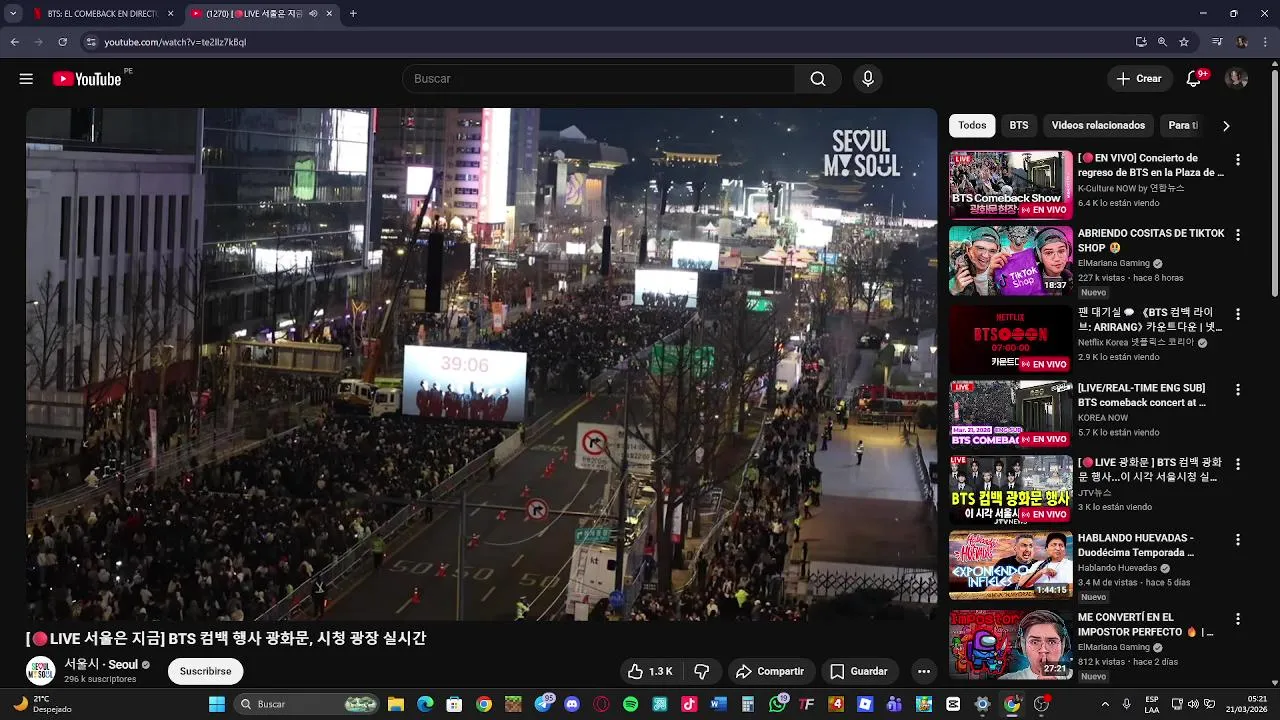Open options for Netflix Korea ARIRANG video
This screenshot has width=1280, height=720.
point(1238,313)
